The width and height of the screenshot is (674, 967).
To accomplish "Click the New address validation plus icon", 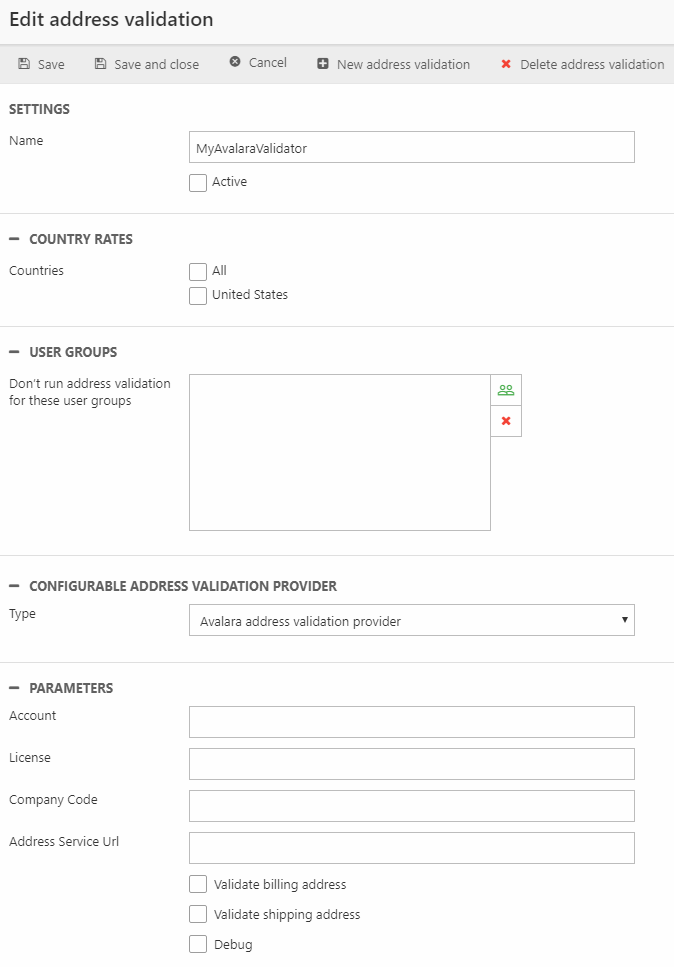I will tap(323, 64).
